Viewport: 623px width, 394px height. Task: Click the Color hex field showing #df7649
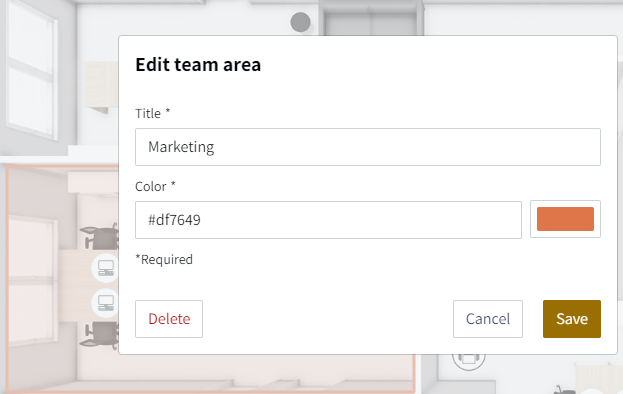(x=328, y=220)
